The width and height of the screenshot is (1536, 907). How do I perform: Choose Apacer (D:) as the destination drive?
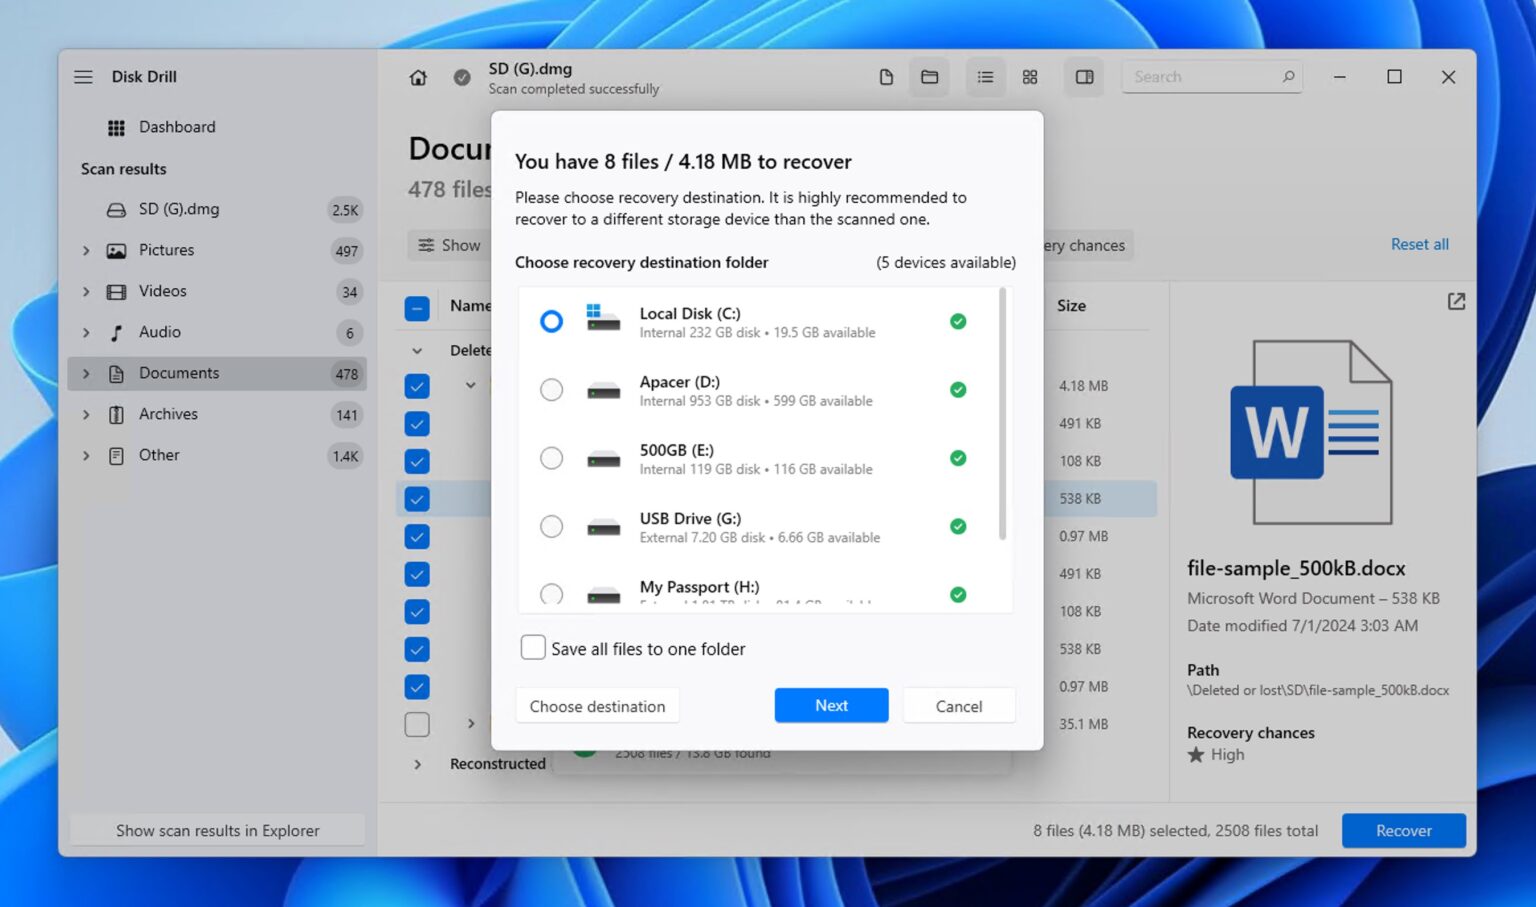pos(551,389)
